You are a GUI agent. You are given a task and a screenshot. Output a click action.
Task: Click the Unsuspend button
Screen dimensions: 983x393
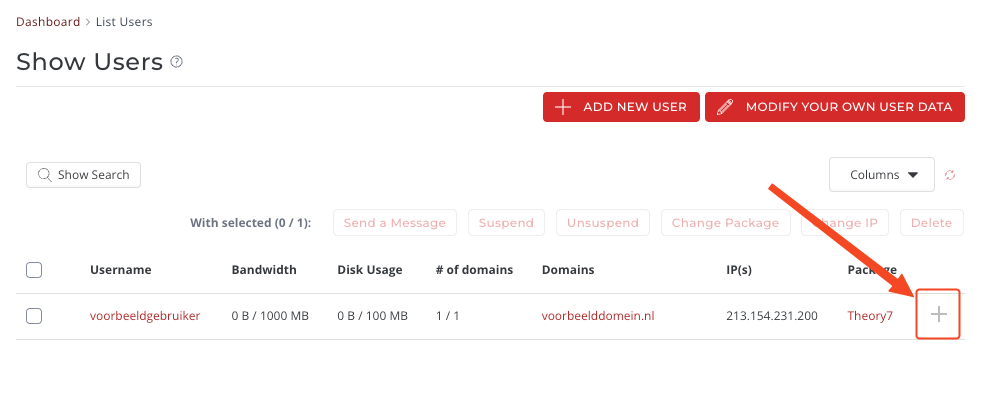pos(602,223)
